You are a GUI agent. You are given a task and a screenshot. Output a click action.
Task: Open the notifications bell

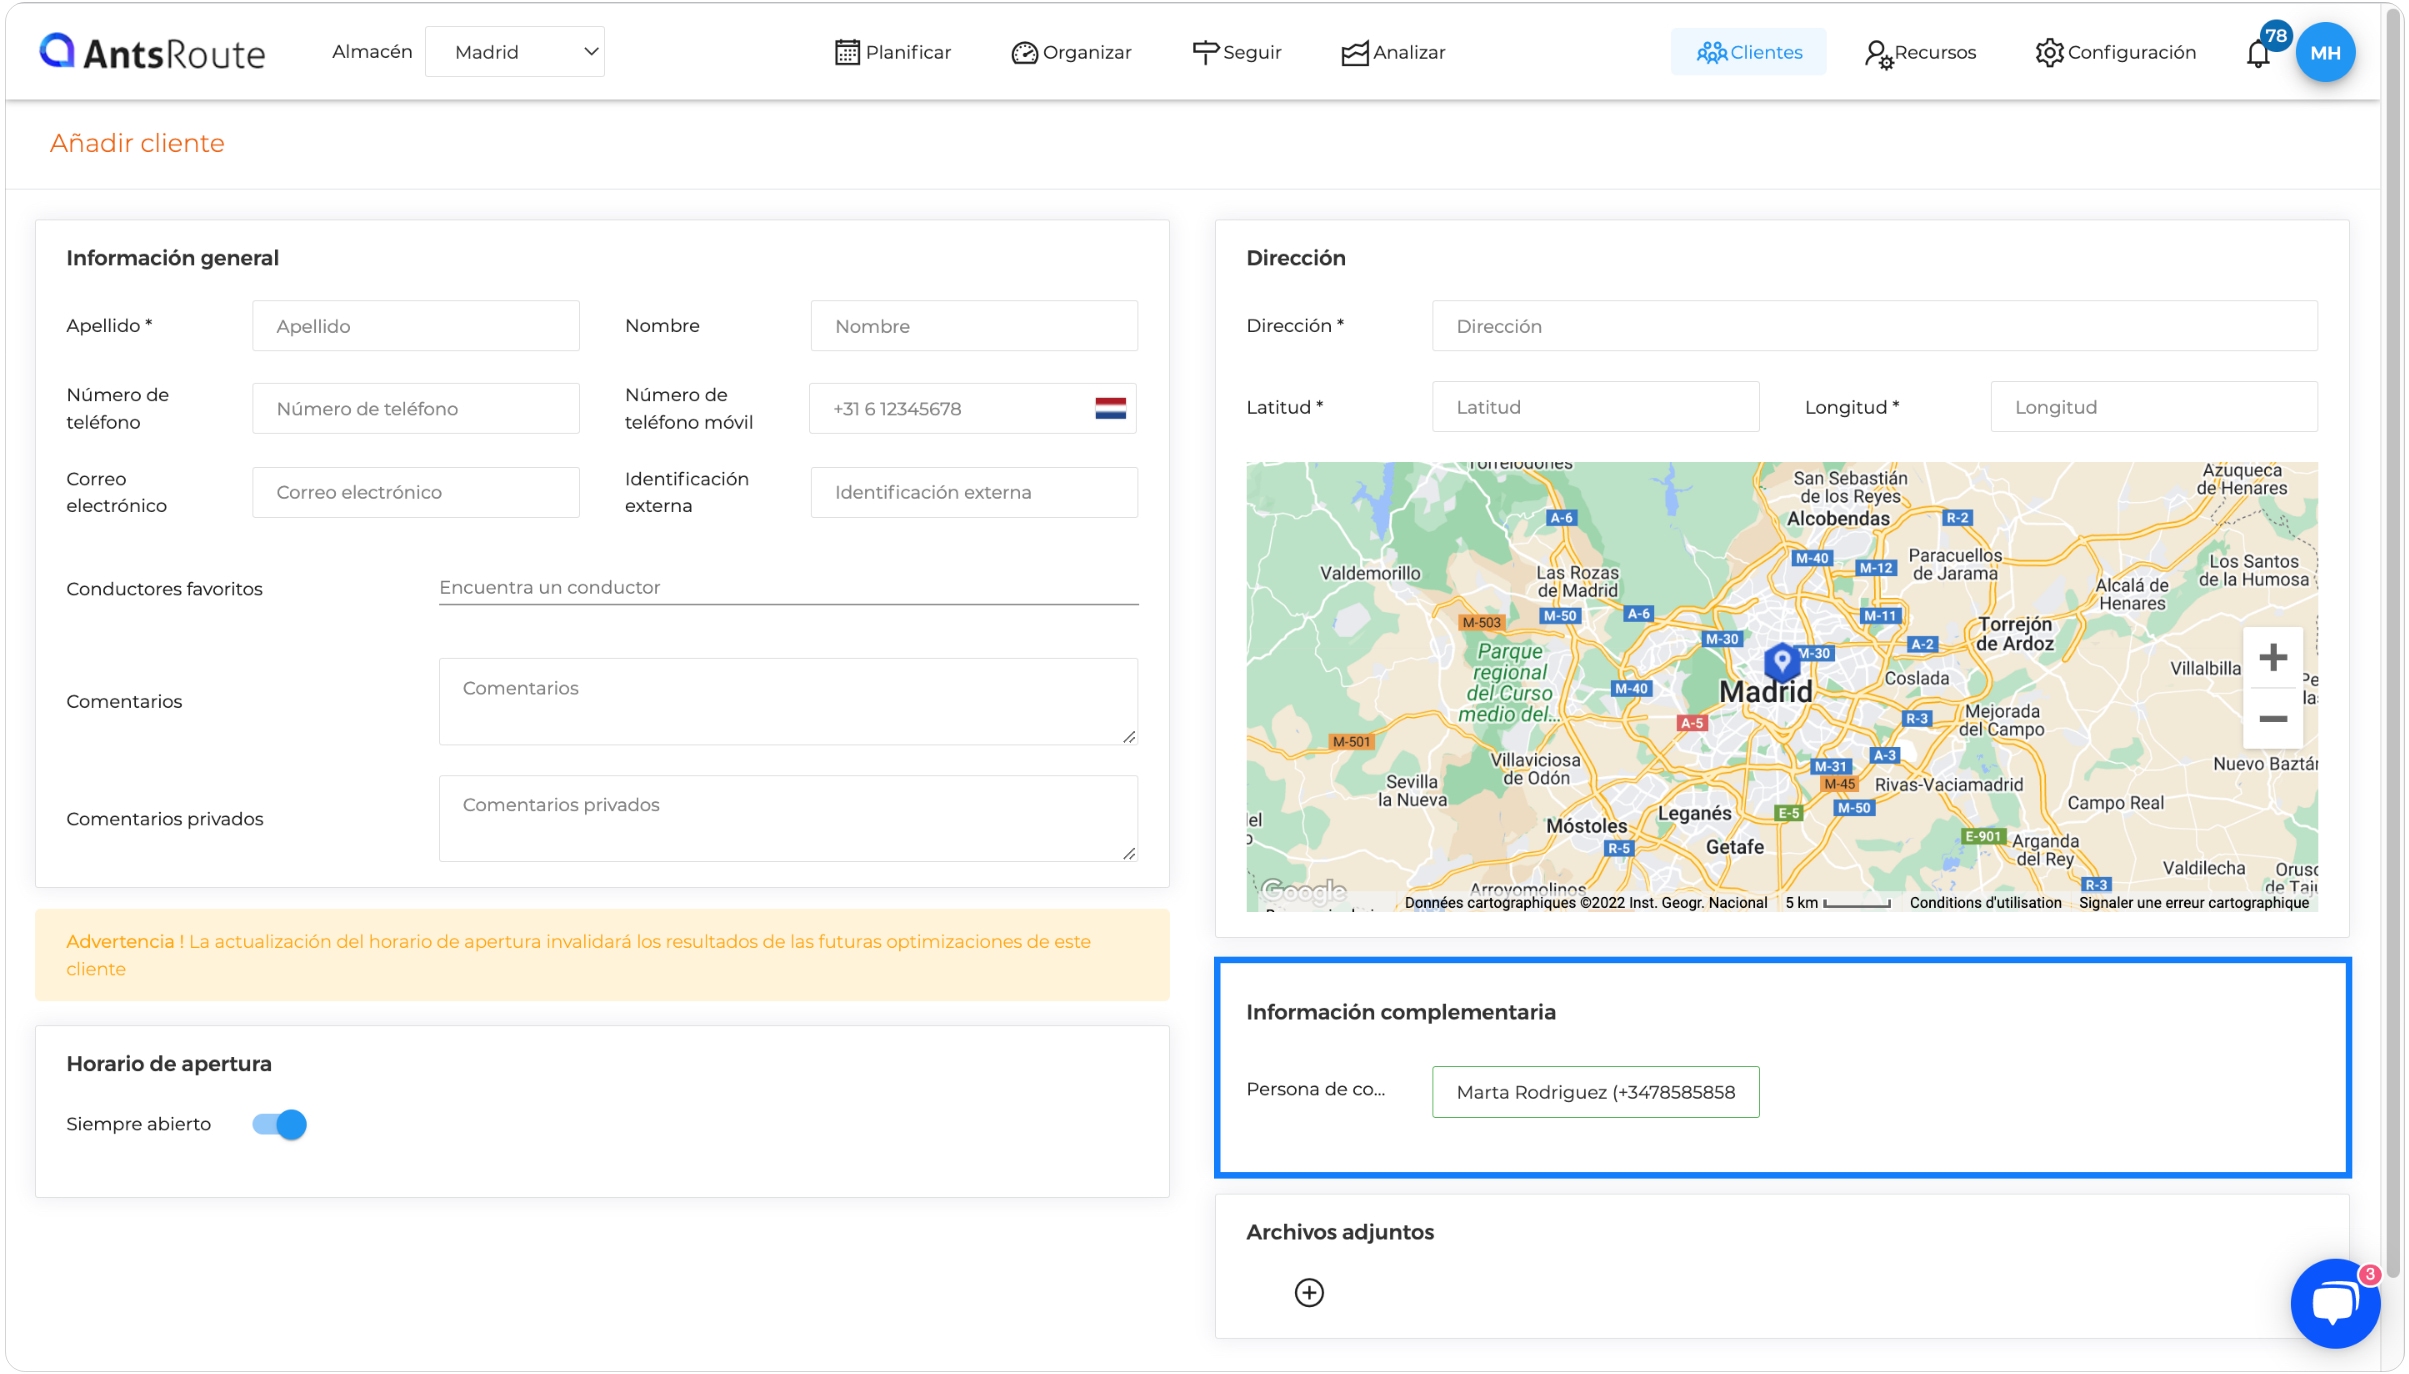pos(2258,54)
